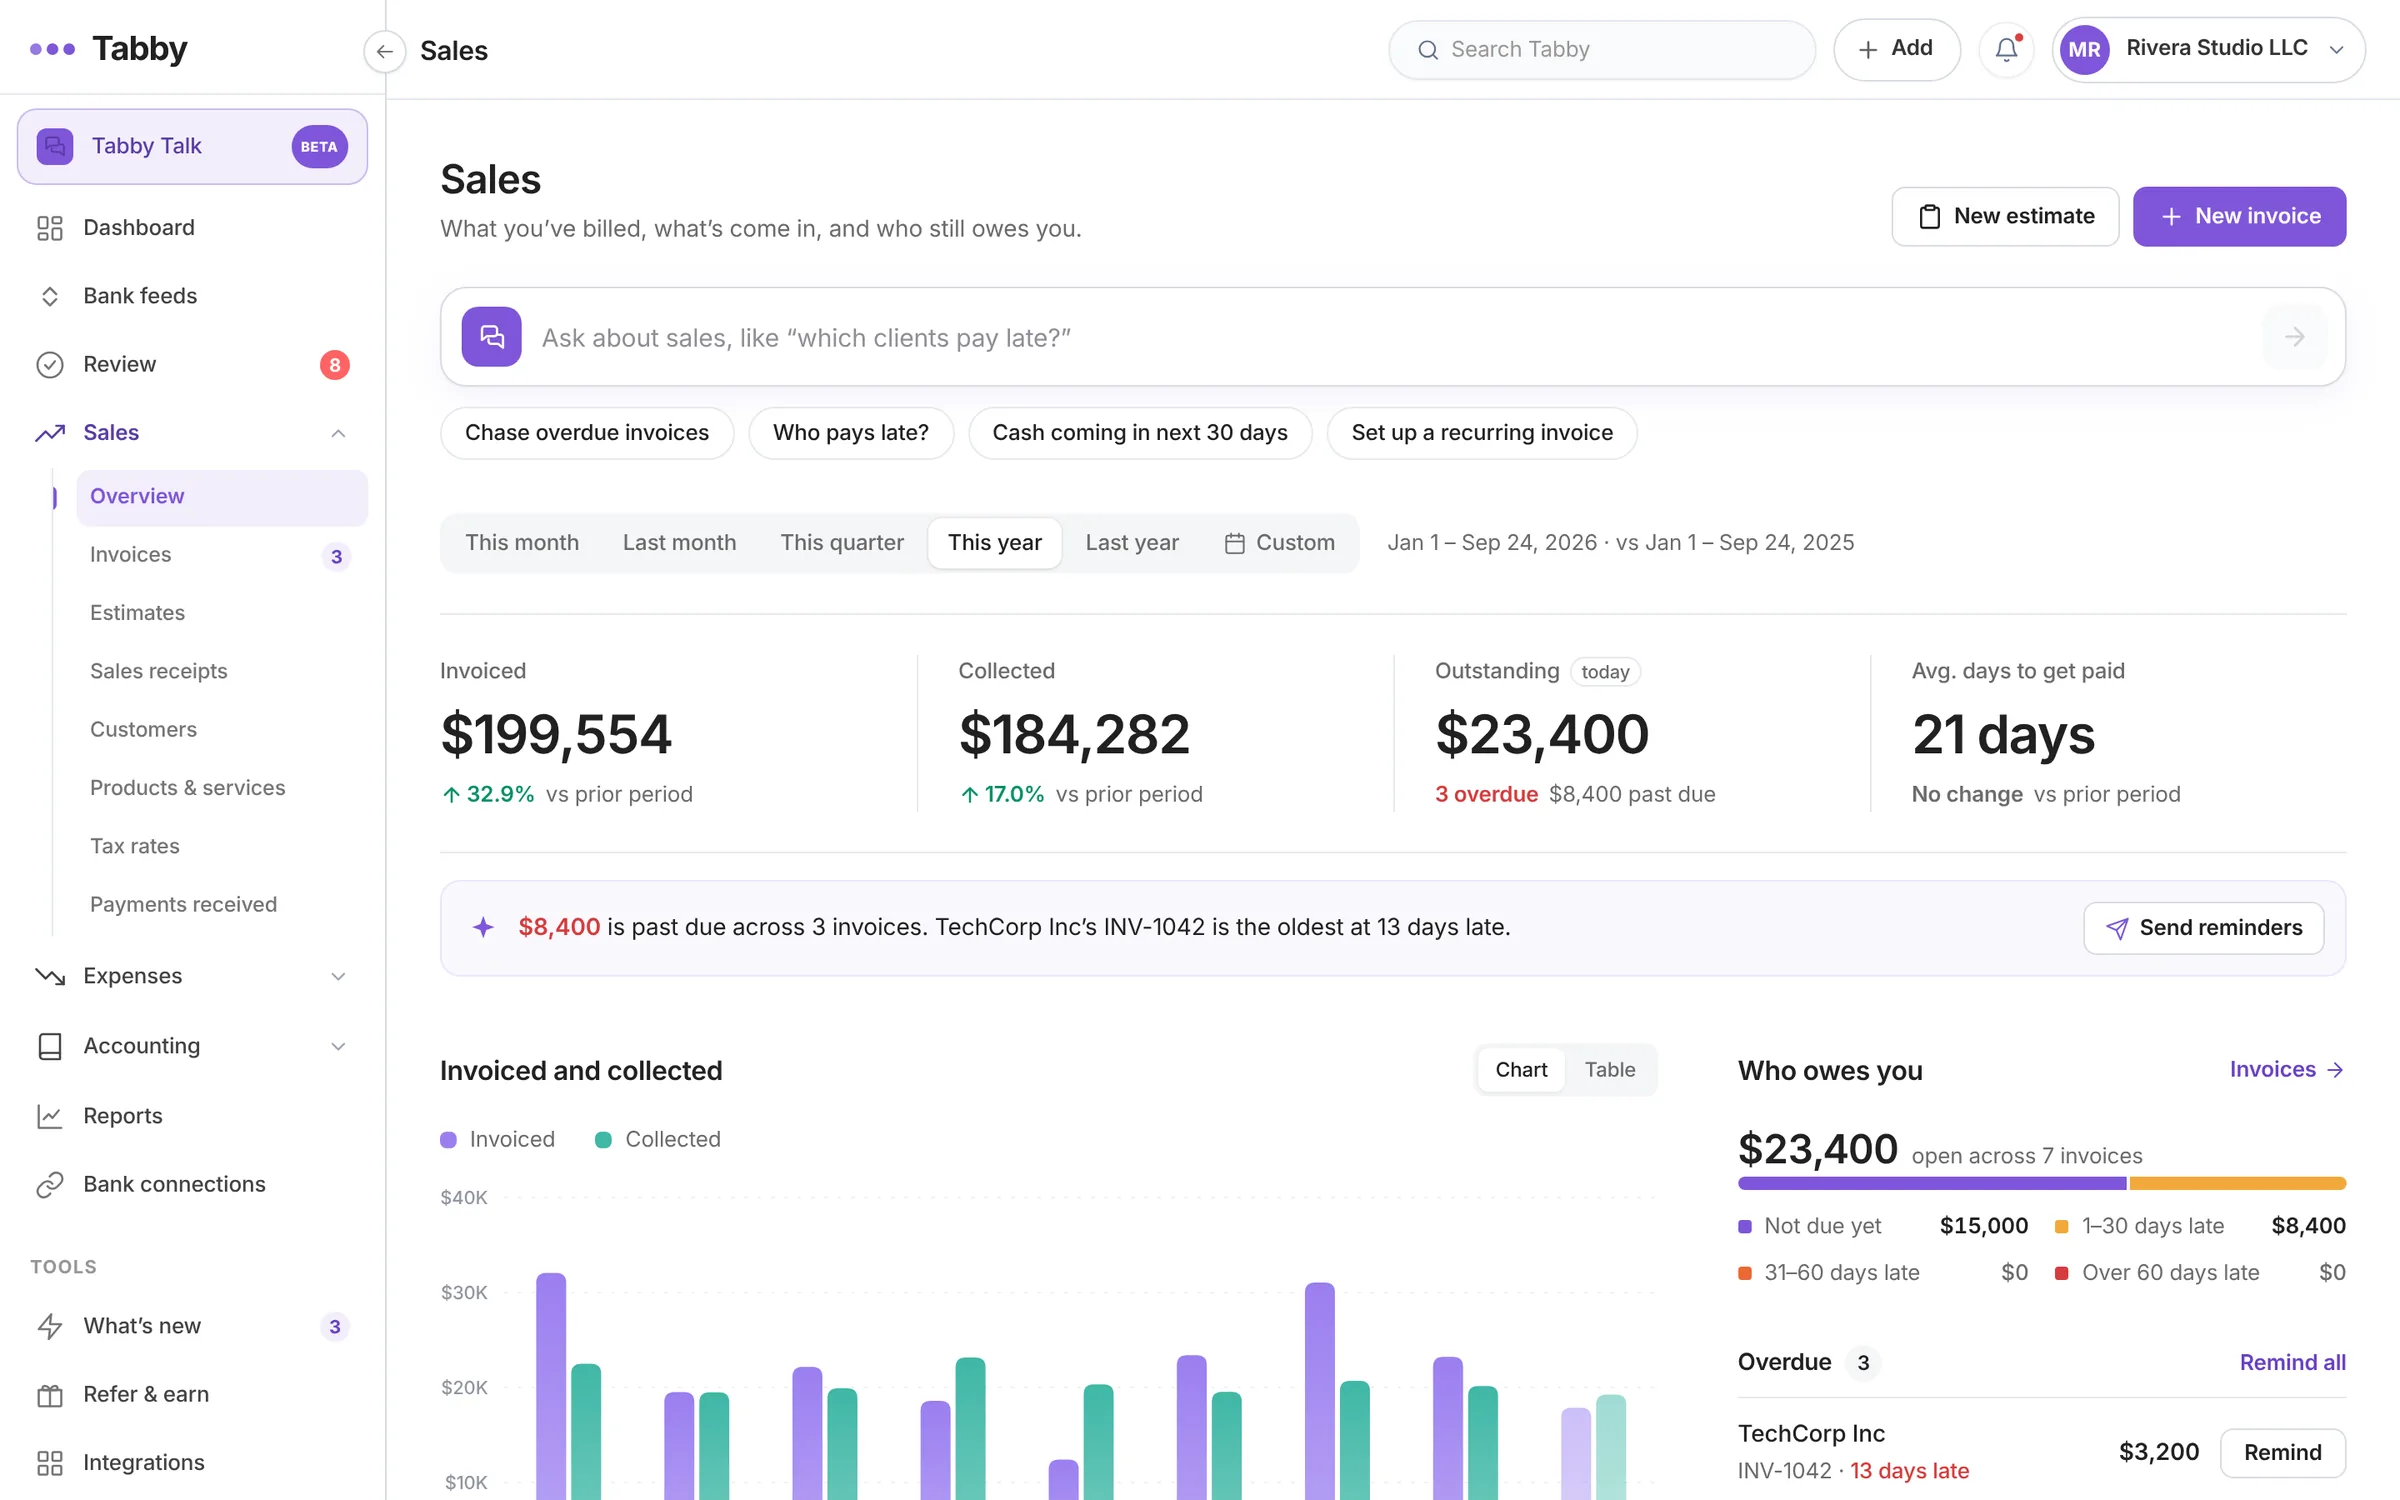Click Send reminders button

click(x=2203, y=928)
